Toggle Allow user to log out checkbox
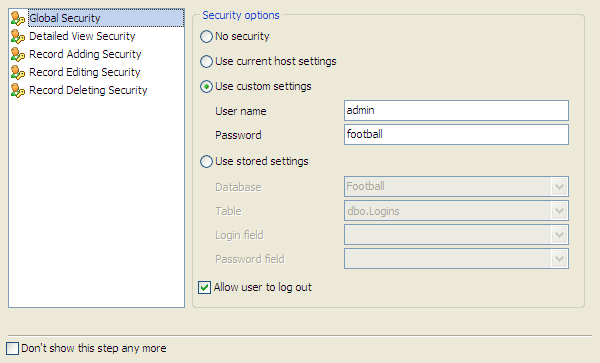The height and width of the screenshot is (363, 600). point(204,287)
